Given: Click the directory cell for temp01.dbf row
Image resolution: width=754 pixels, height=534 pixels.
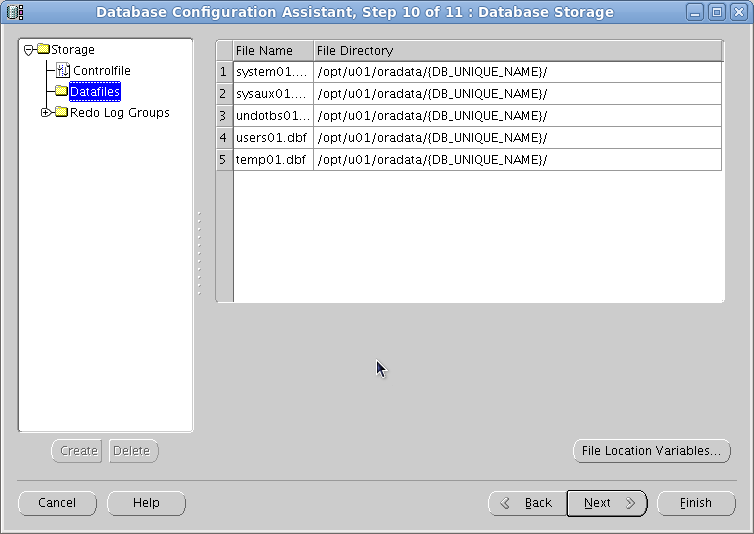Looking at the screenshot, I should (518, 160).
